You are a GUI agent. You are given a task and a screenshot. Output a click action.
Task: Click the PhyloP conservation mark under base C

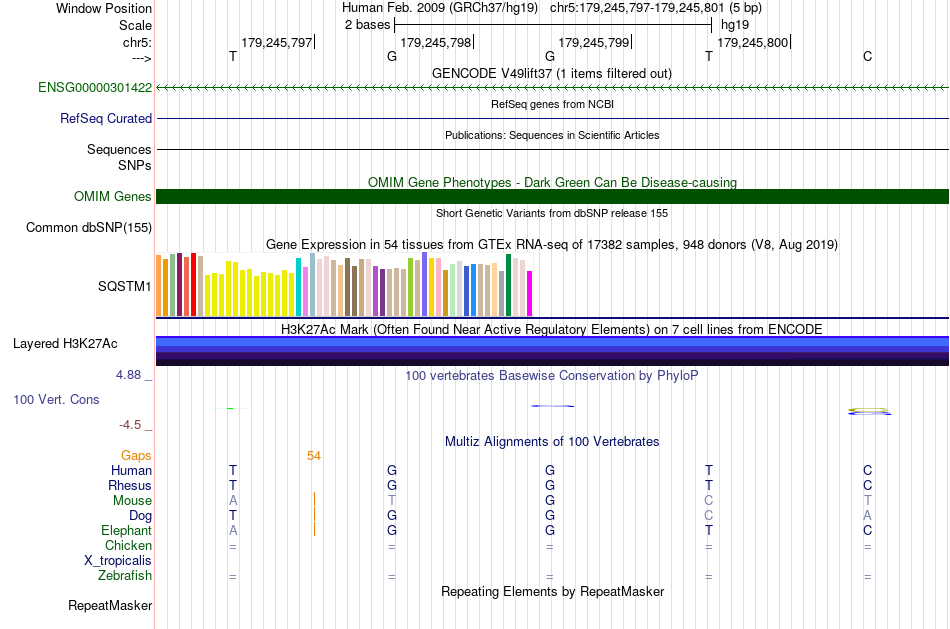pyautogui.click(x=869, y=411)
